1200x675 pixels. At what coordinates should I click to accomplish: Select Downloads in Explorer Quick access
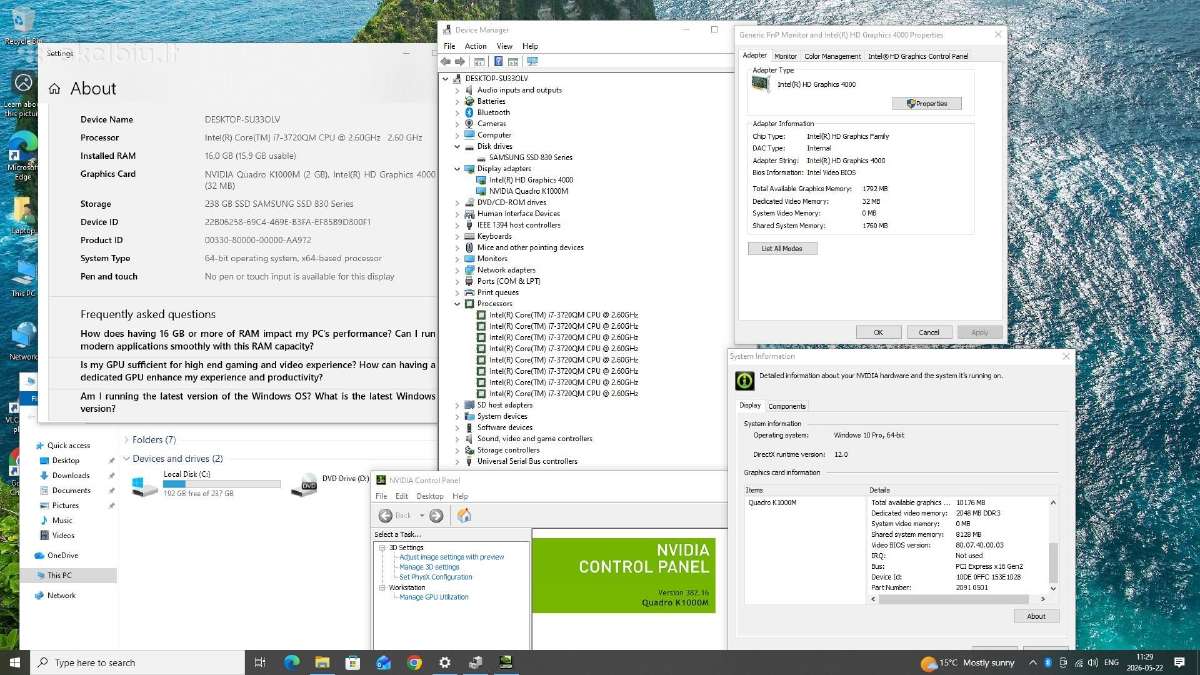[x=70, y=475]
